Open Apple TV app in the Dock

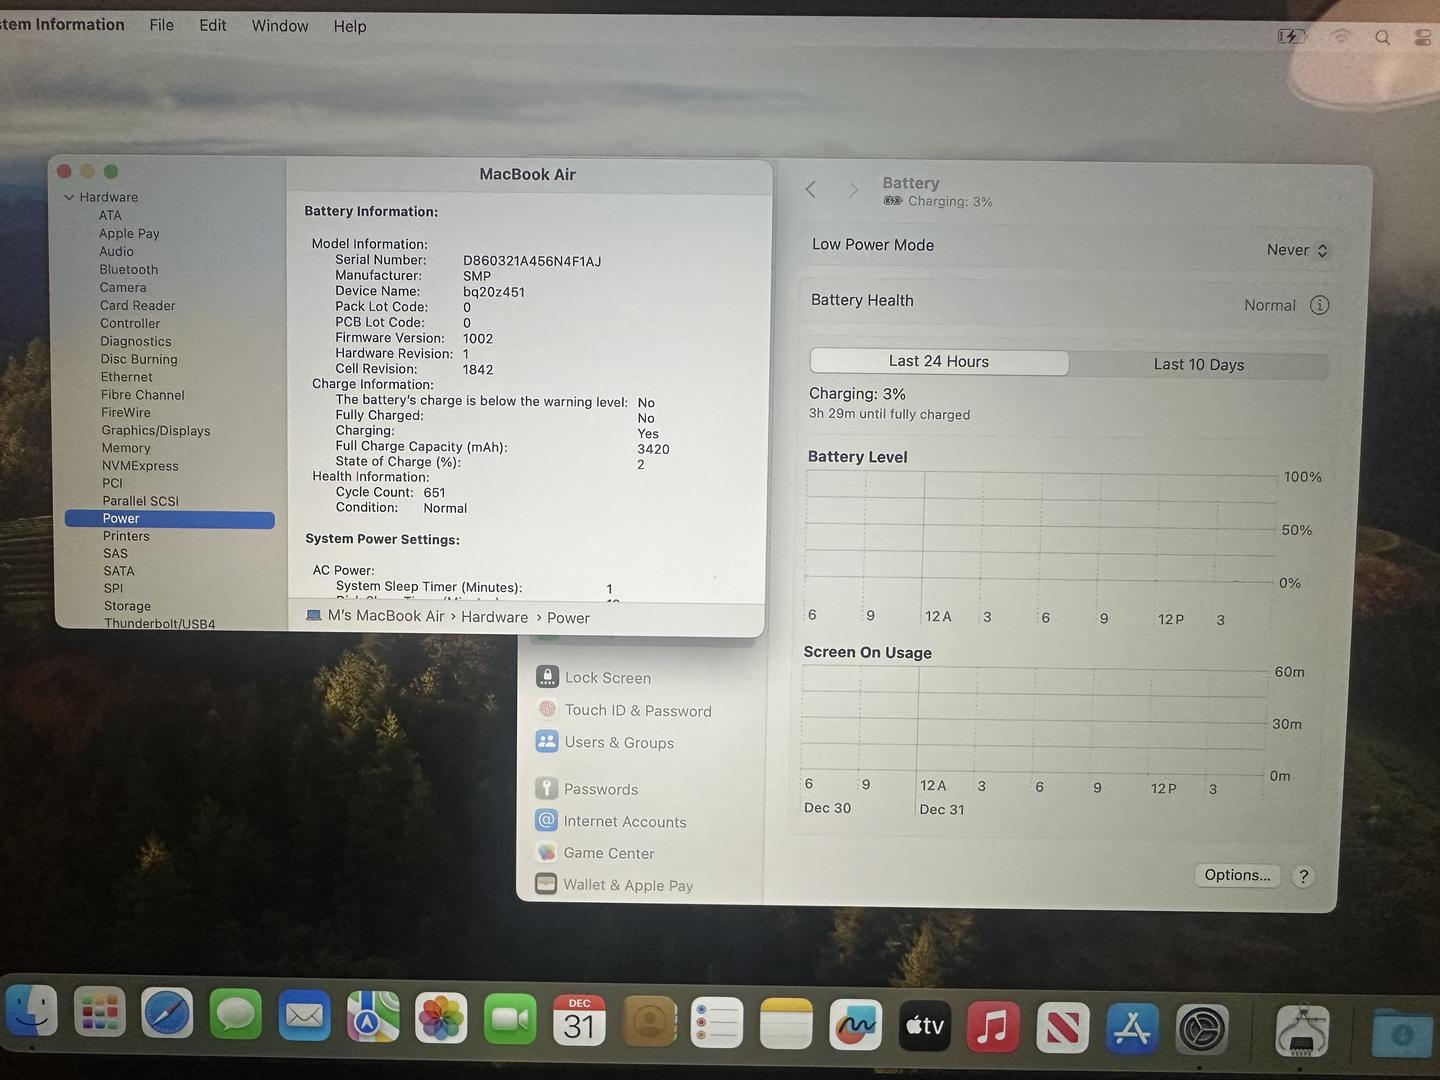pos(924,1025)
